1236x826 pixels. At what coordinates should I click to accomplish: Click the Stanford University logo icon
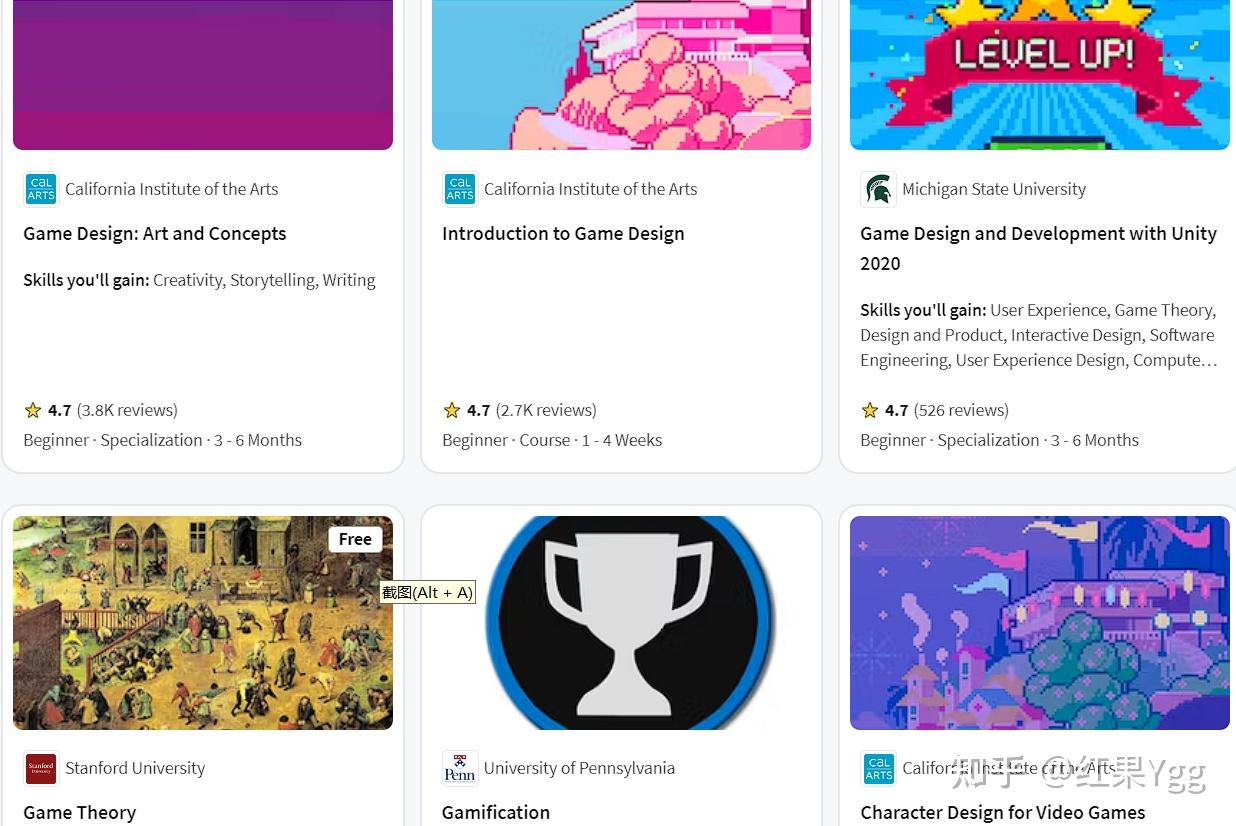41,768
